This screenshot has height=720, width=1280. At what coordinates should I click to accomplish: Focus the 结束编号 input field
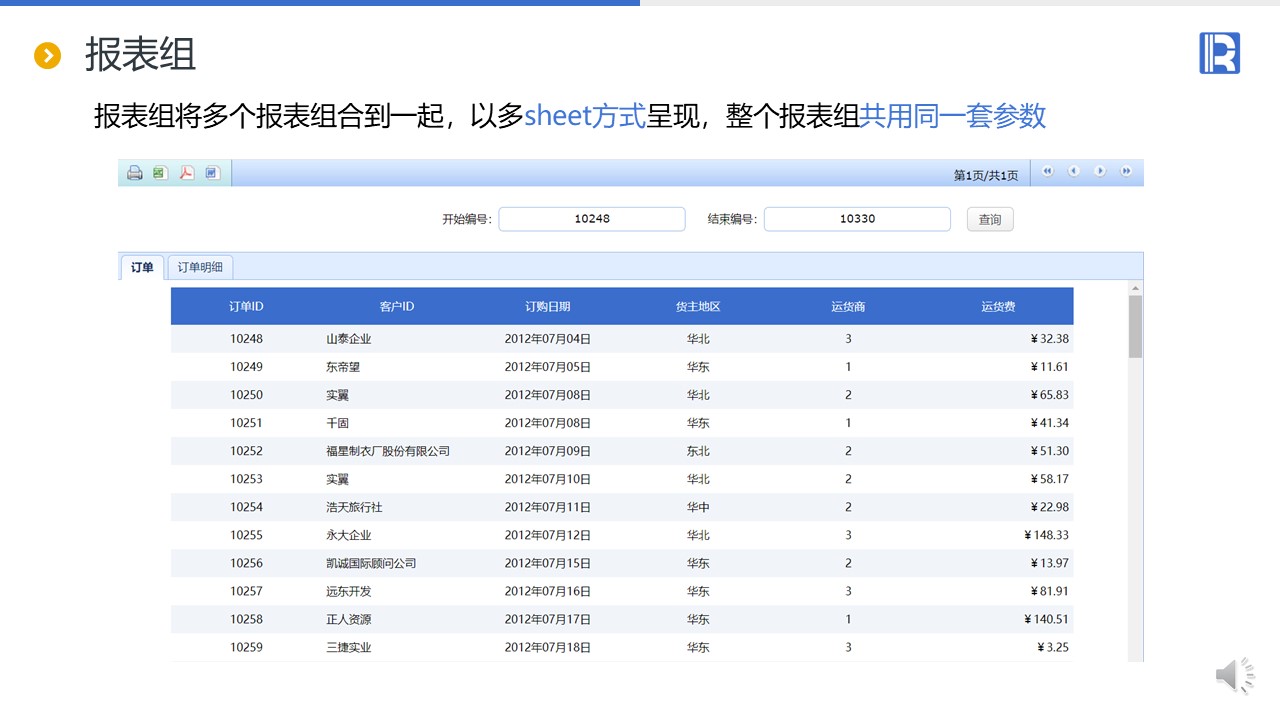point(857,219)
